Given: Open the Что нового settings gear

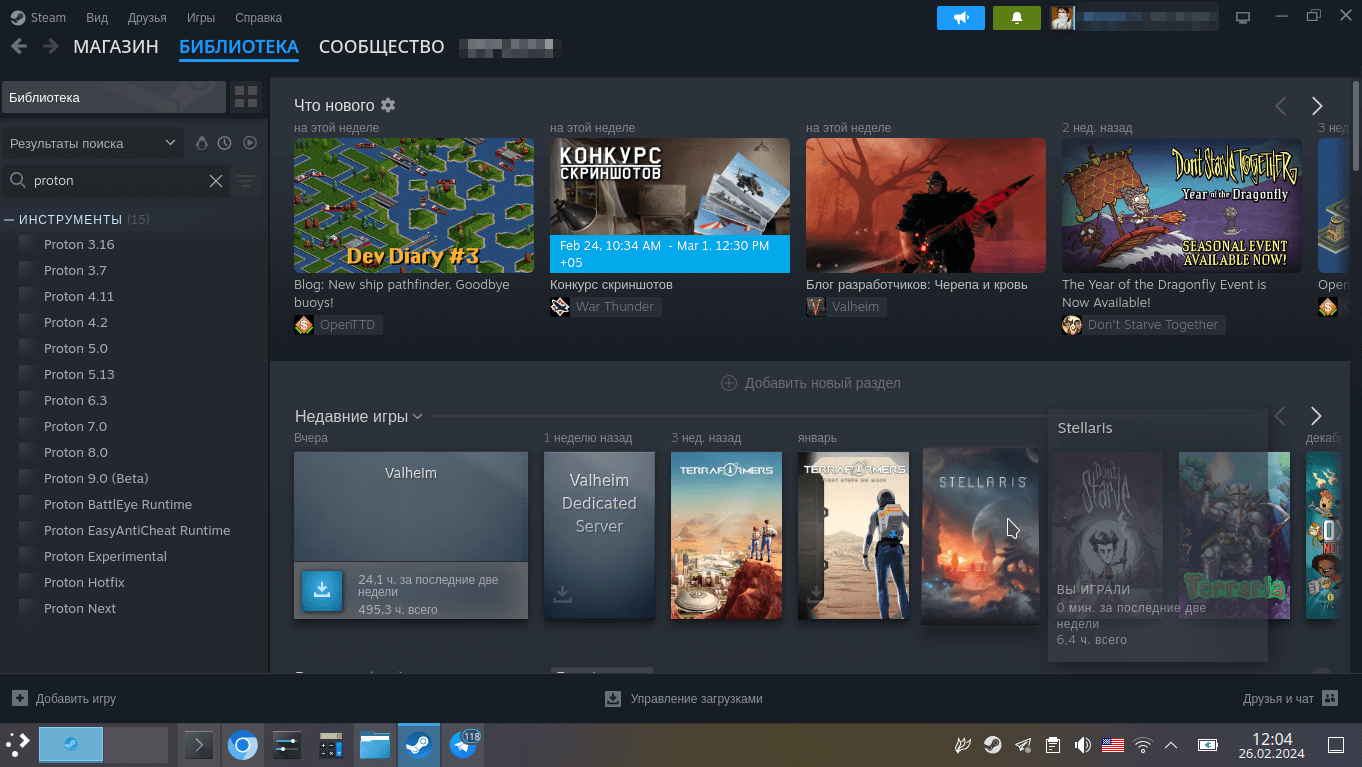Looking at the screenshot, I should [x=388, y=105].
